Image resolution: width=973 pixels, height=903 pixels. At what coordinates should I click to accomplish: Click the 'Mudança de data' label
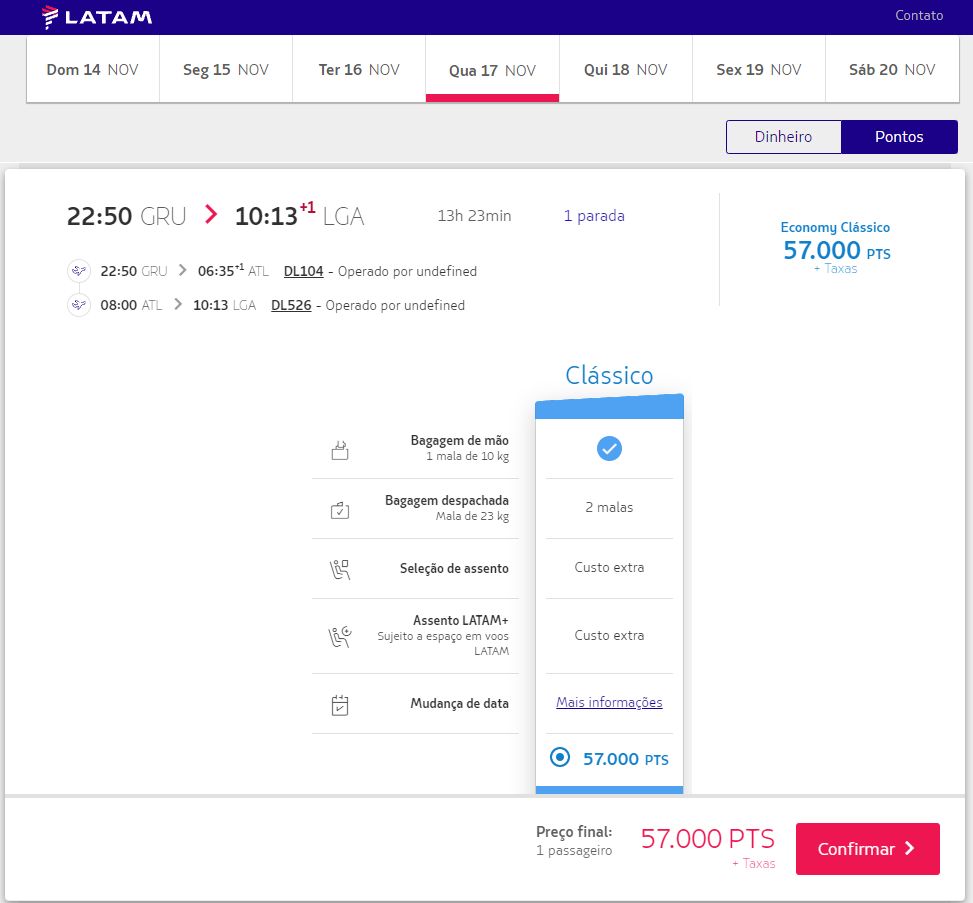[459, 703]
